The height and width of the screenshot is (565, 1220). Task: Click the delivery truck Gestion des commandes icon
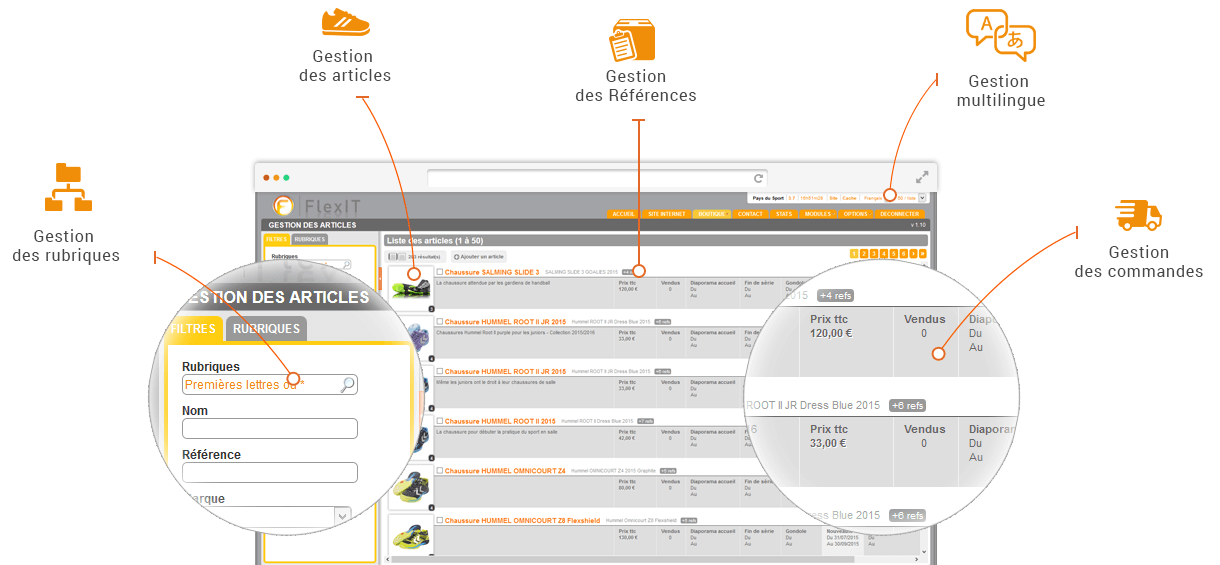tap(1138, 215)
